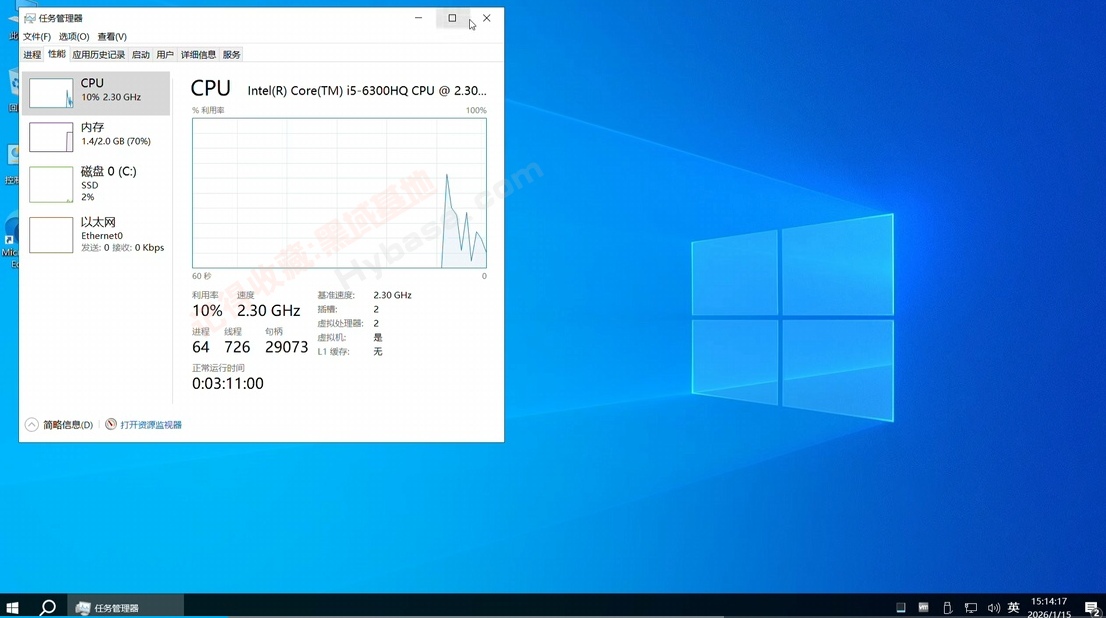The height and width of the screenshot is (618, 1106).
Task: Open the 选项(O) menu
Action: [74, 37]
